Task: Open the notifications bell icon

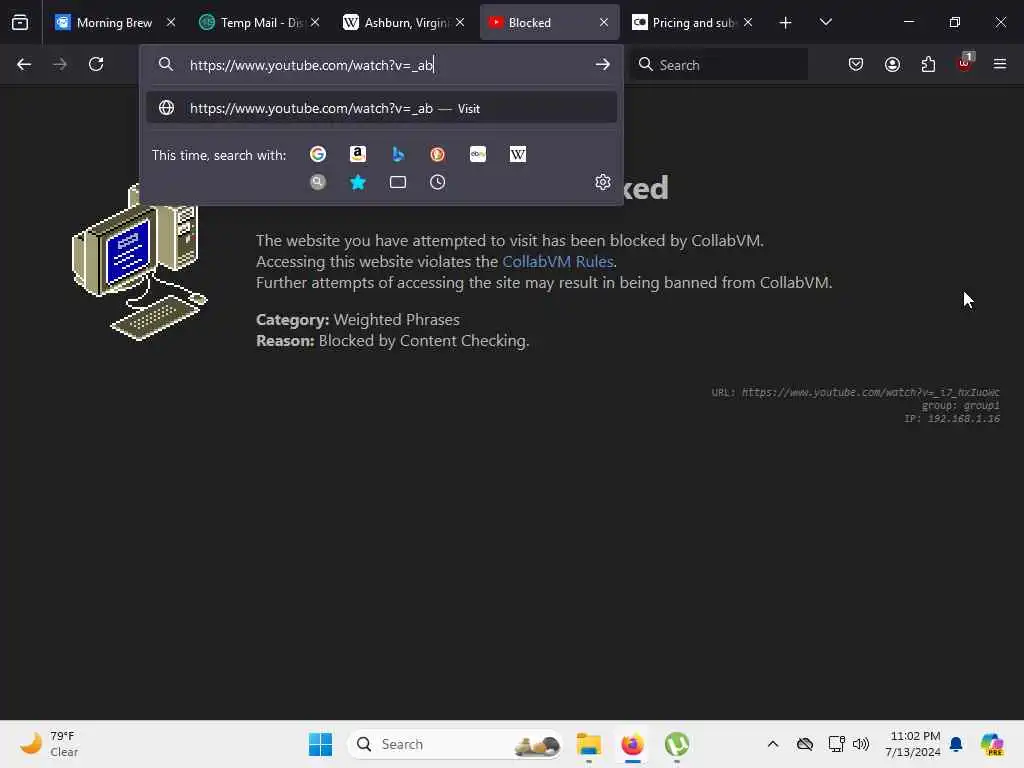Action: click(x=956, y=744)
